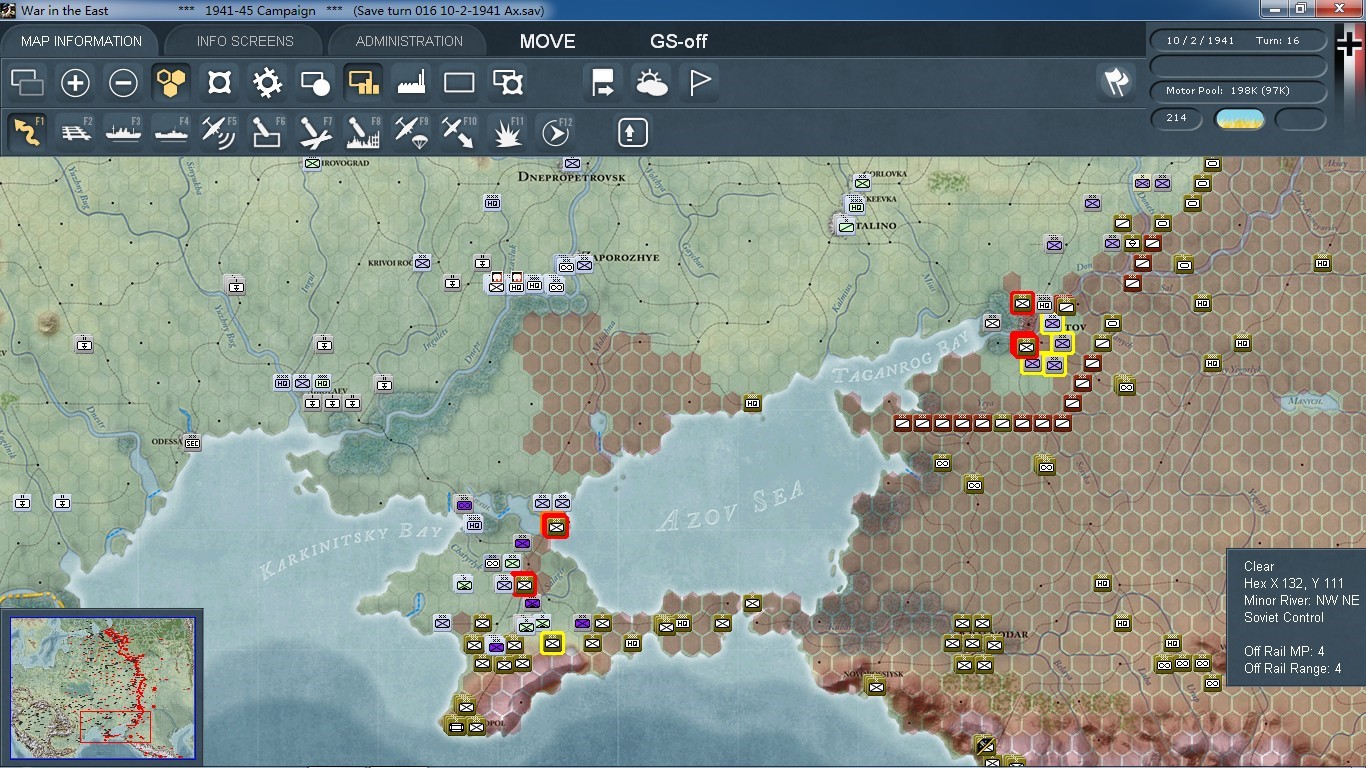Click the 'Off Rail Range: 4' text

(x=1292, y=668)
